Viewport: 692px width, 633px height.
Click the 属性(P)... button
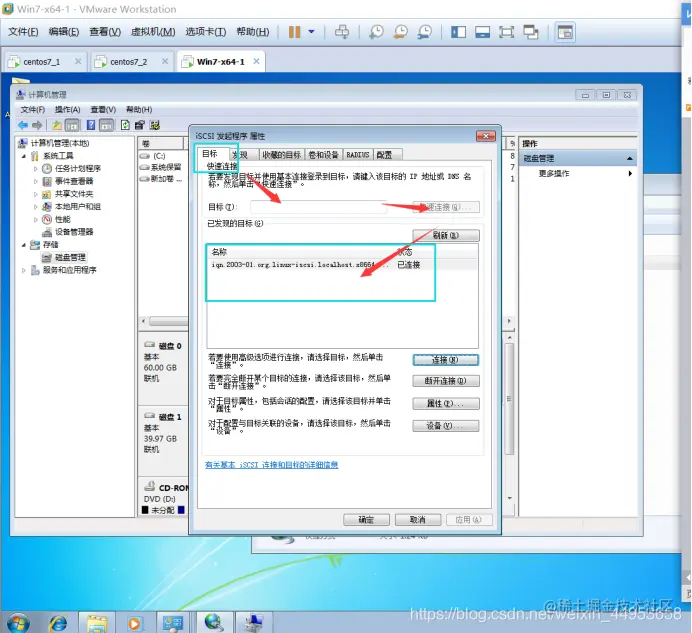(x=446, y=403)
